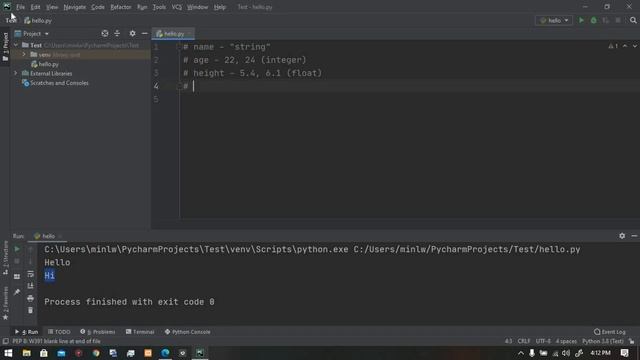Screen dimensions: 640x360
Task: Click the green Debug bug icon
Action: [x=593, y=20]
